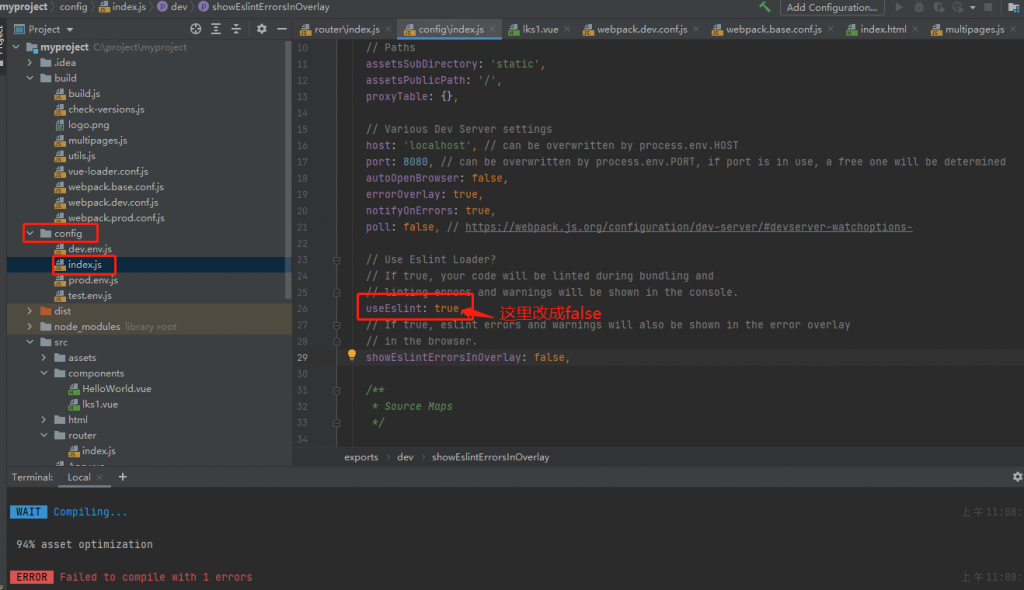Screen dimensions: 1024x590
Task: Open Project panel settings gear
Action: pos(261,29)
